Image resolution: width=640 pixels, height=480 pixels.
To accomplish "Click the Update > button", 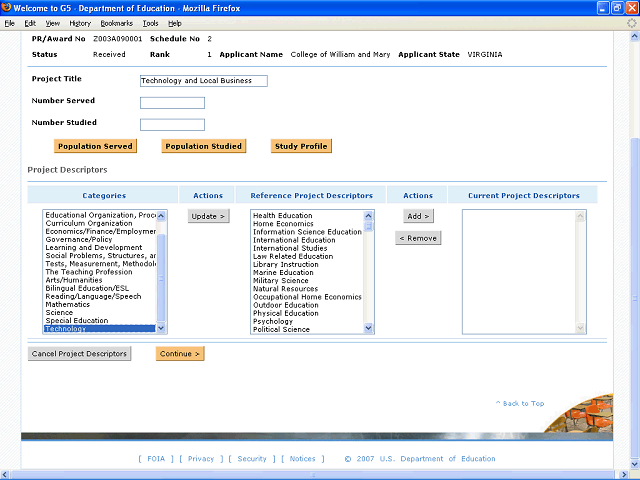I will point(209,216).
